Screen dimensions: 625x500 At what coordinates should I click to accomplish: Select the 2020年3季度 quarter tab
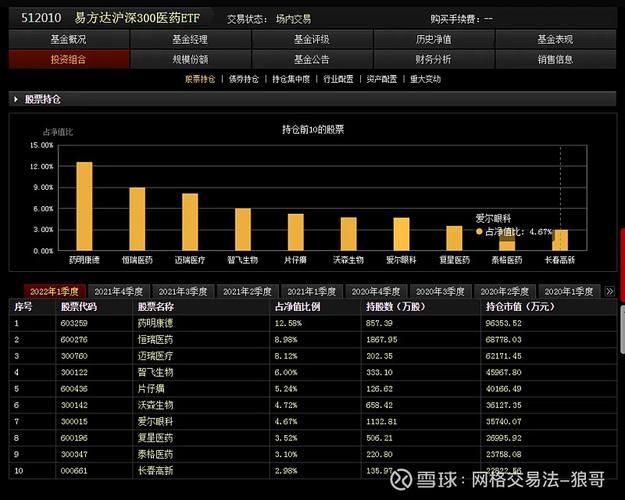tap(440, 291)
